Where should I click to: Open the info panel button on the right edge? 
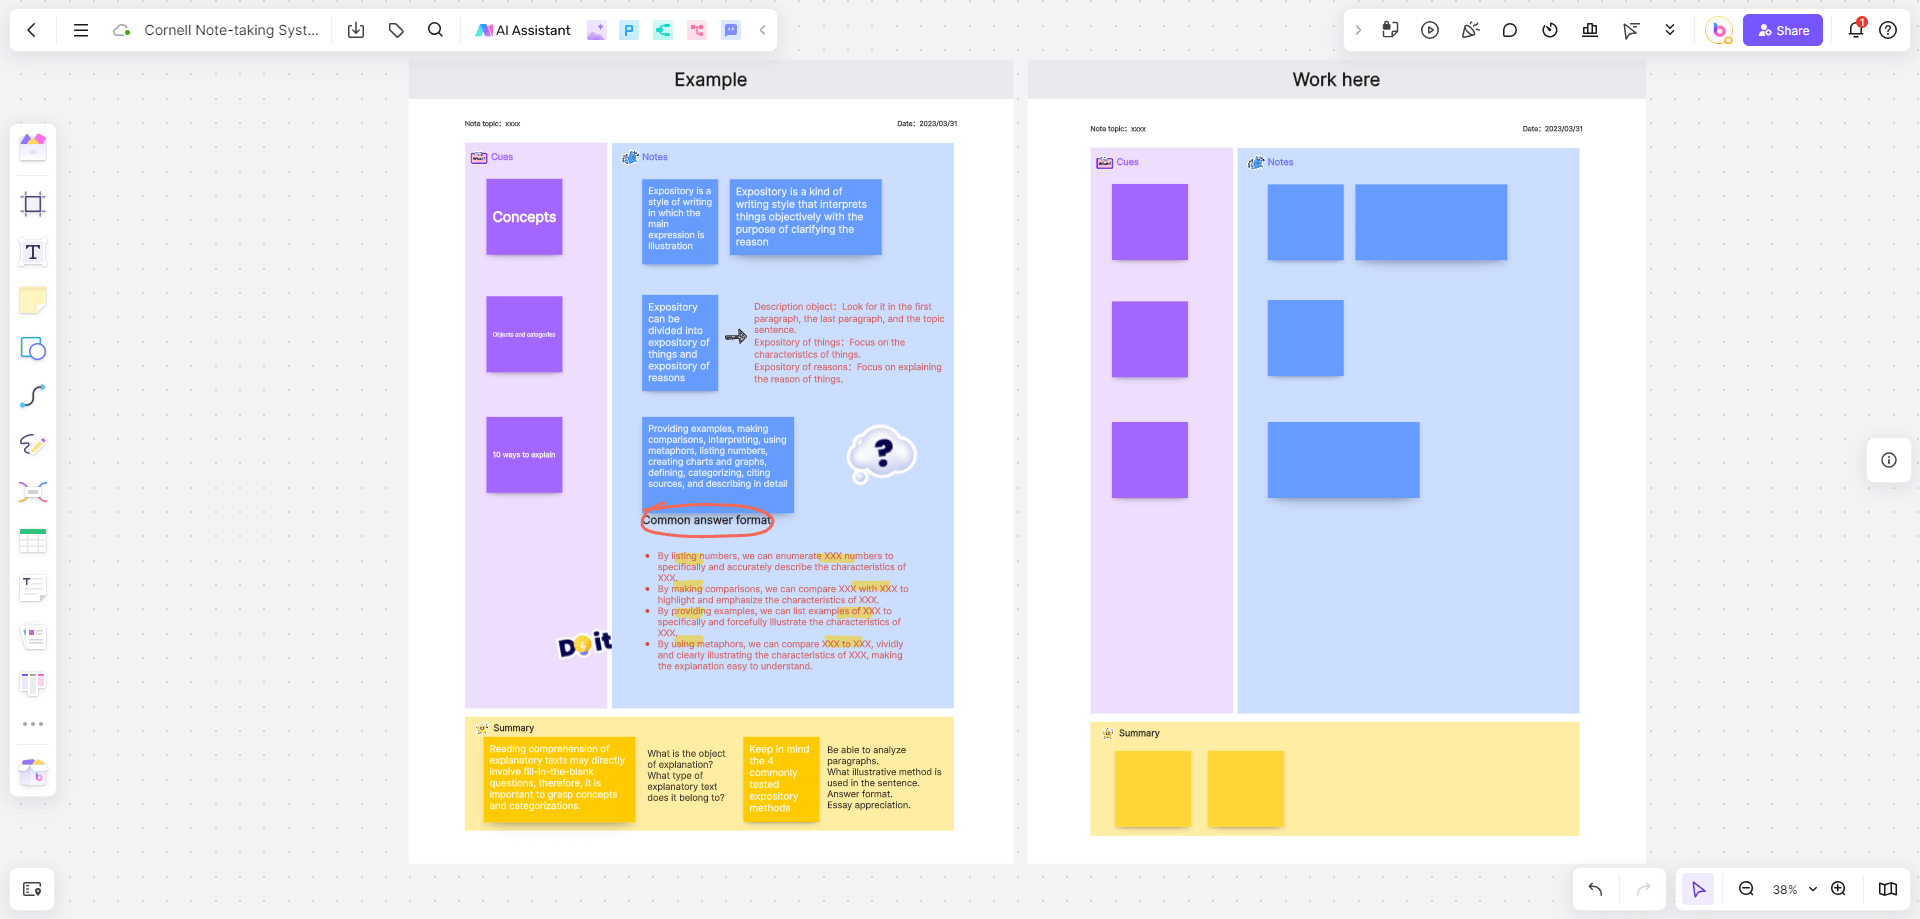[1889, 460]
